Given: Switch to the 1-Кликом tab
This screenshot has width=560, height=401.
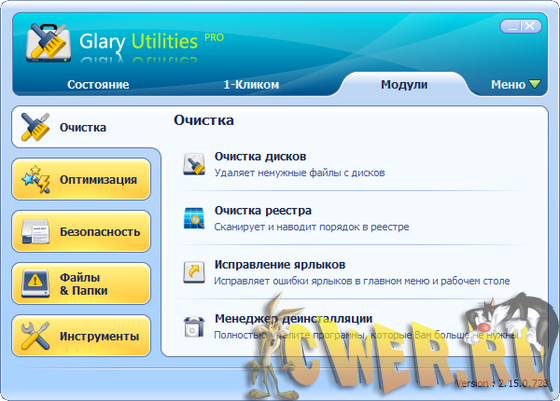Looking at the screenshot, I should (x=251, y=85).
